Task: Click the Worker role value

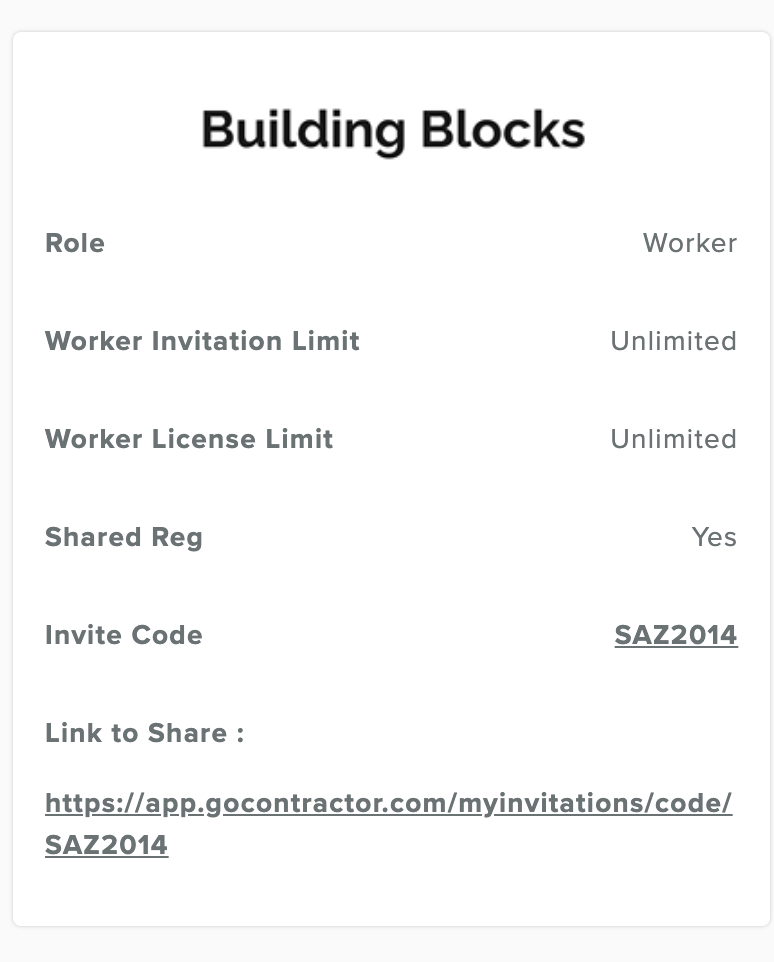Action: click(690, 243)
